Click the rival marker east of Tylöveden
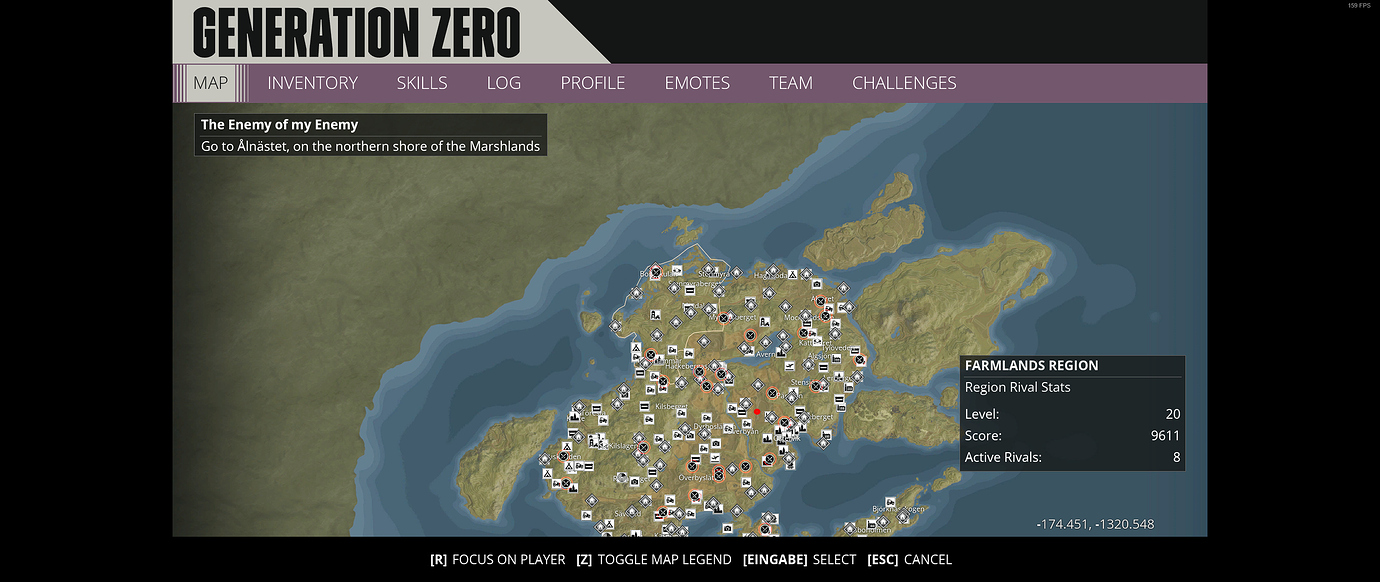Image resolution: width=1380 pixels, height=582 pixels. (860, 360)
